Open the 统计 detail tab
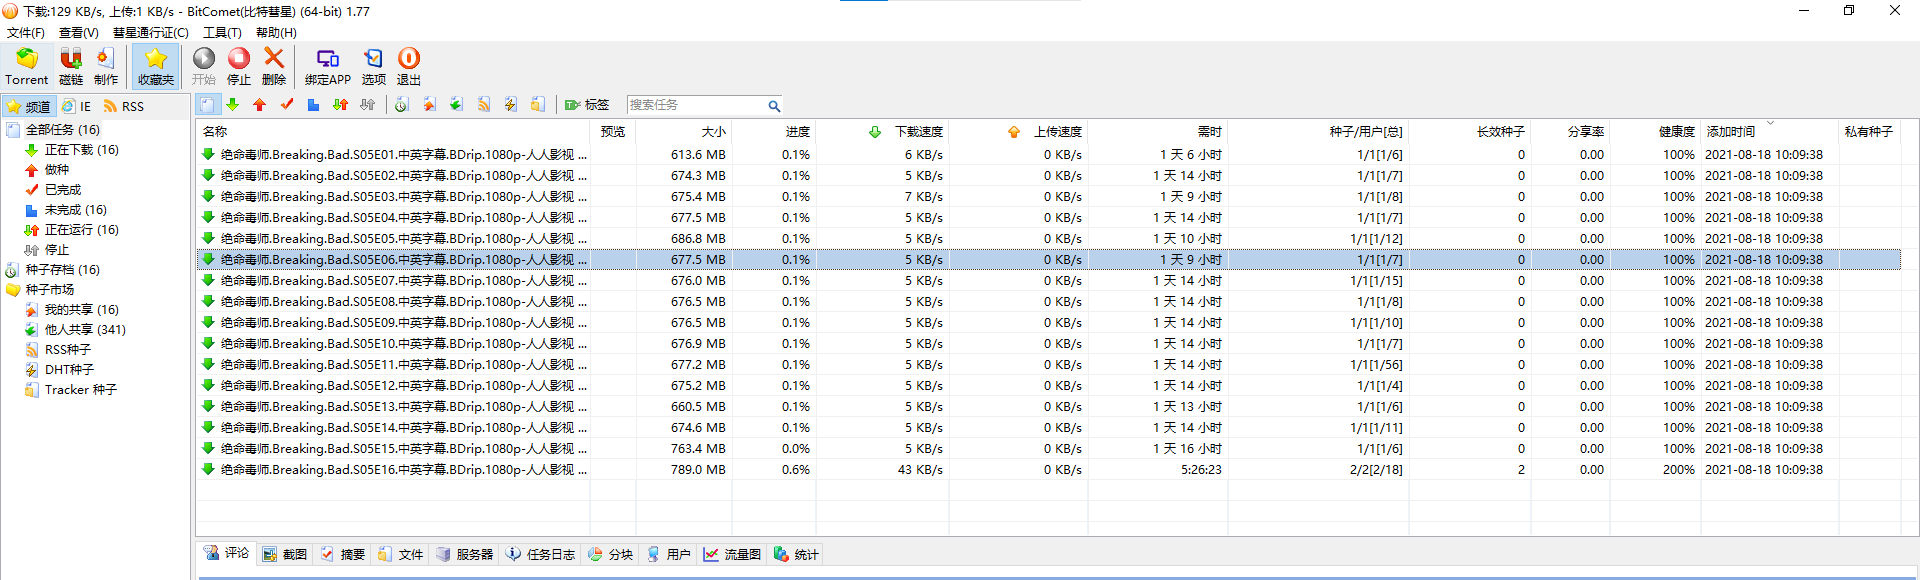The image size is (1920, 580). [796, 555]
